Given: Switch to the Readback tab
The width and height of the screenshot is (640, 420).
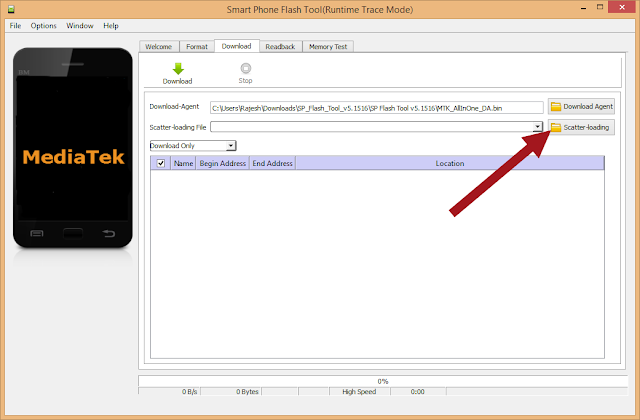Looking at the screenshot, I should pos(280,47).
